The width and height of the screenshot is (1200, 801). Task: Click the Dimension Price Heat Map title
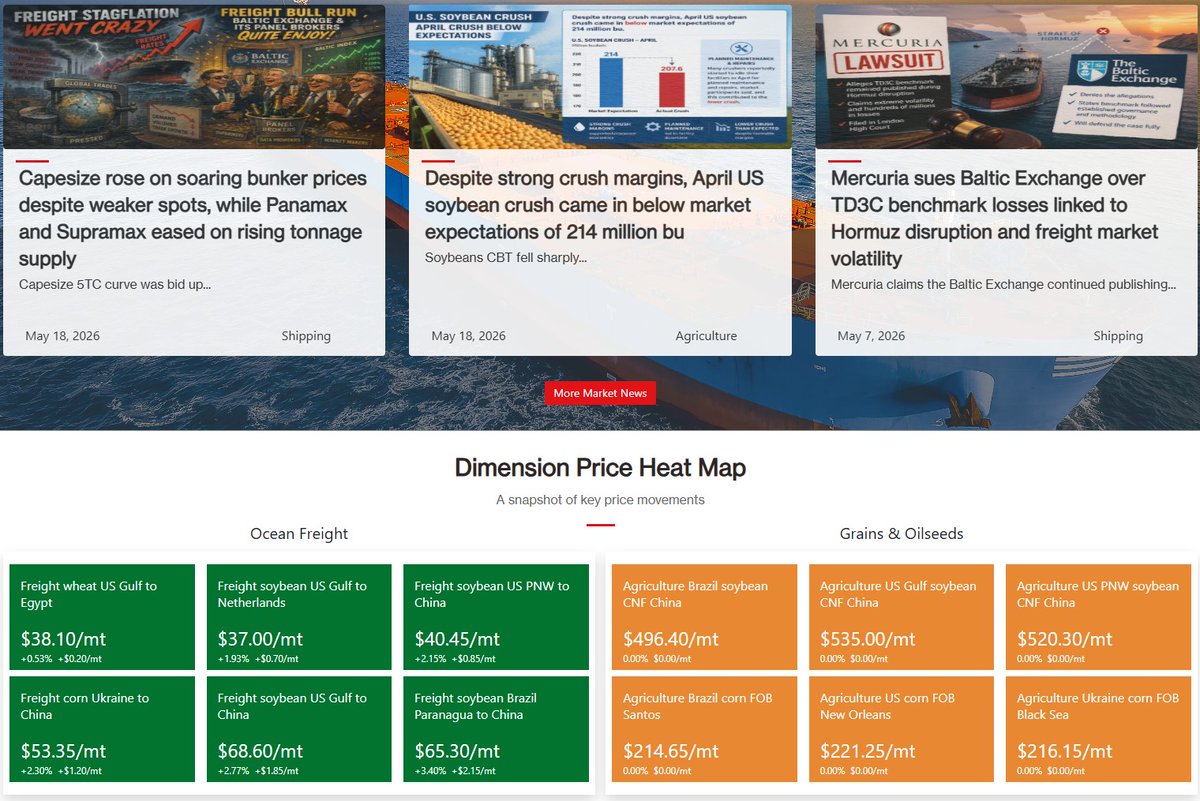click(600, 467)
